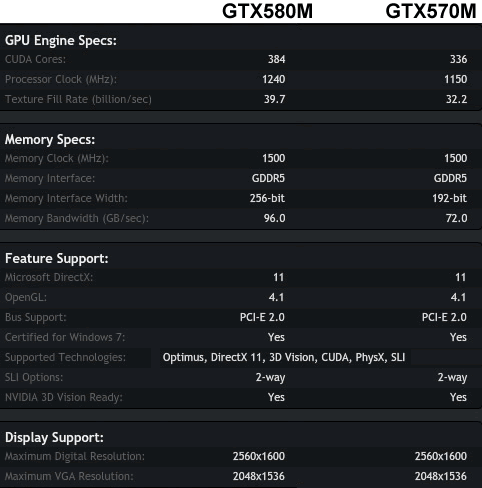Click the 192-bit Memory Interface Width value
Image resolution: width=482 pixels, height=488 pixels.
point(450,198)
